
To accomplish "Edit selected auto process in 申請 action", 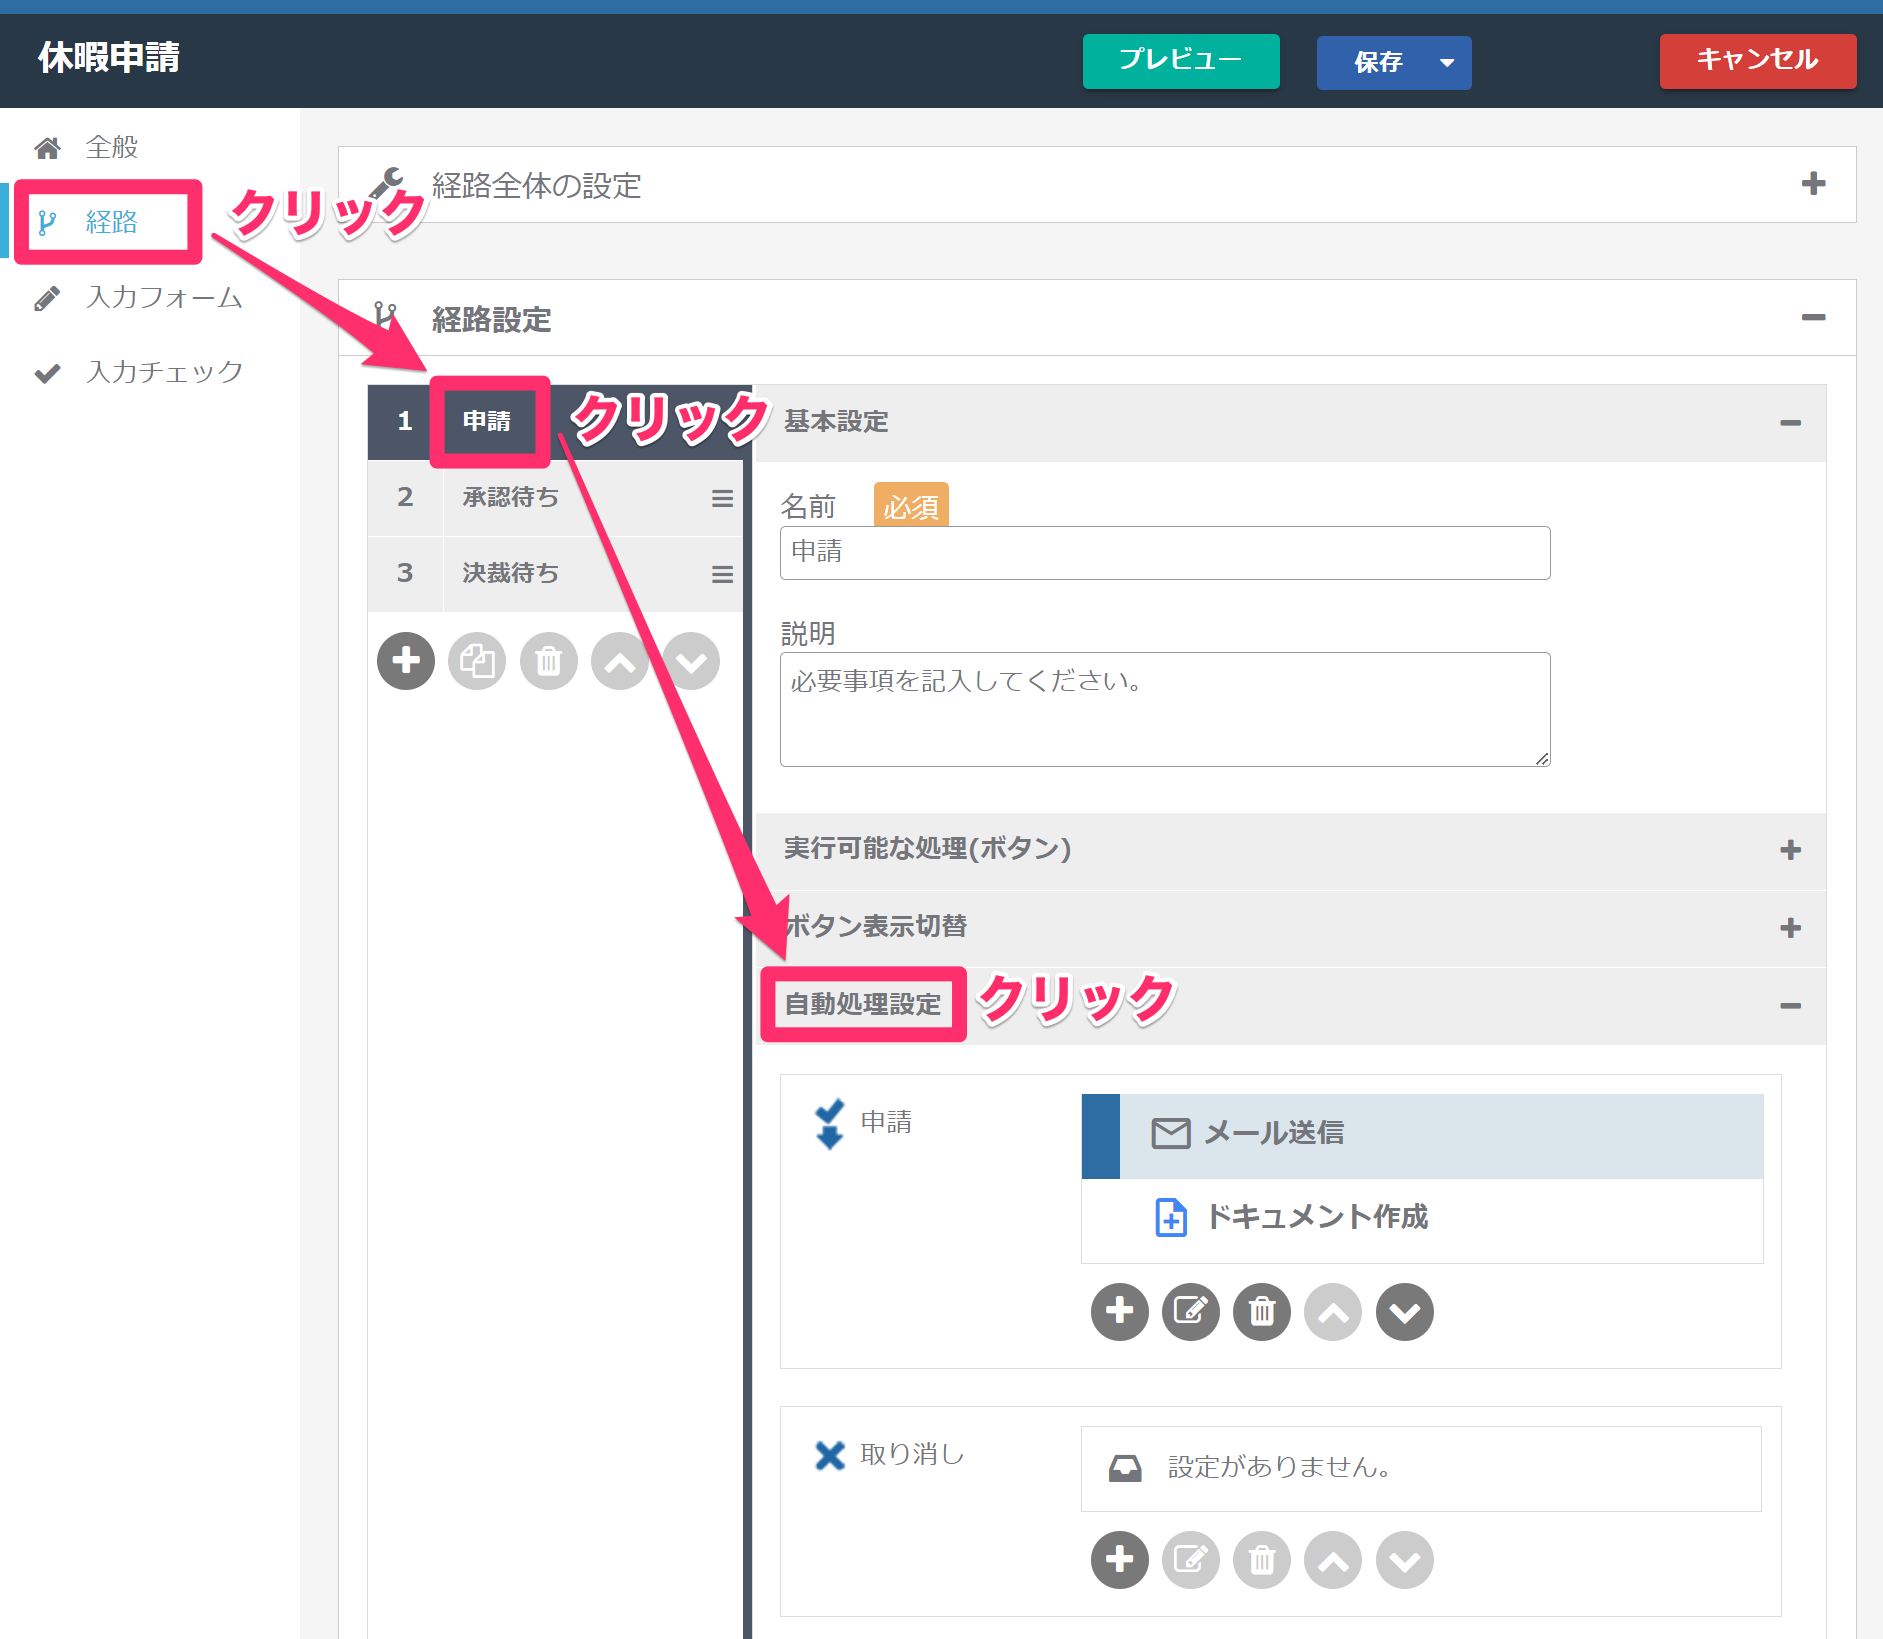I will coord(1191,1311).
